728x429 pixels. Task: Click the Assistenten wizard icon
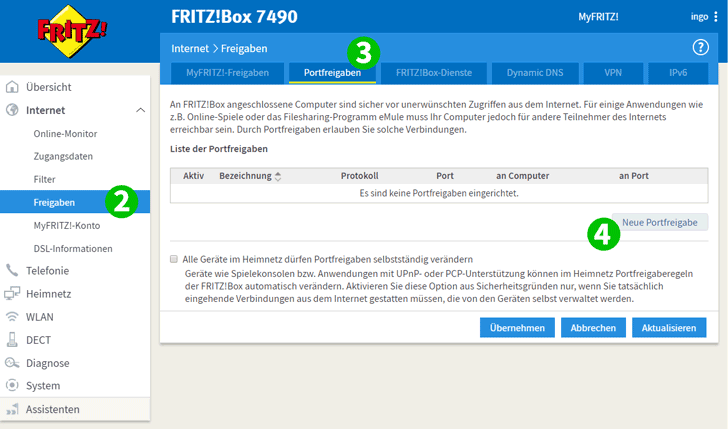(12, 409)
